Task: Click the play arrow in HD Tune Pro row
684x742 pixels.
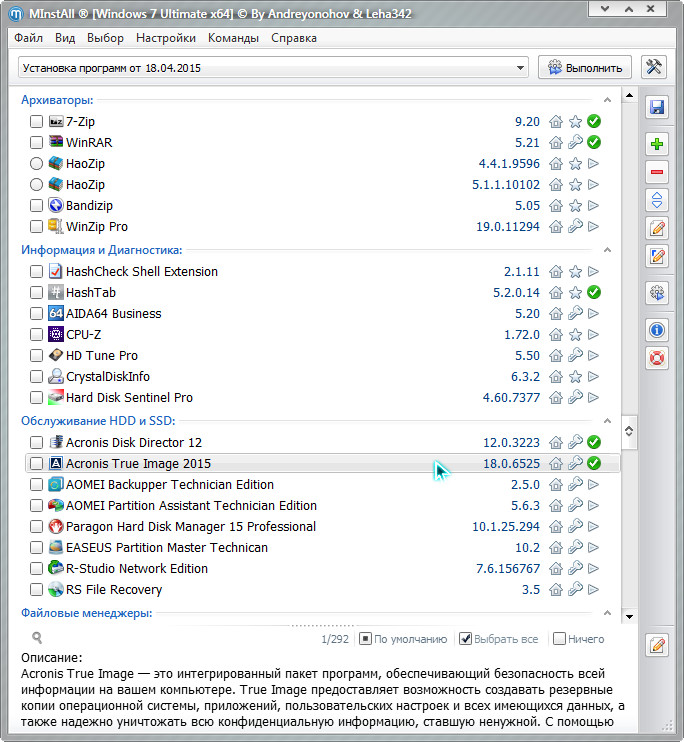Action: 593,355
